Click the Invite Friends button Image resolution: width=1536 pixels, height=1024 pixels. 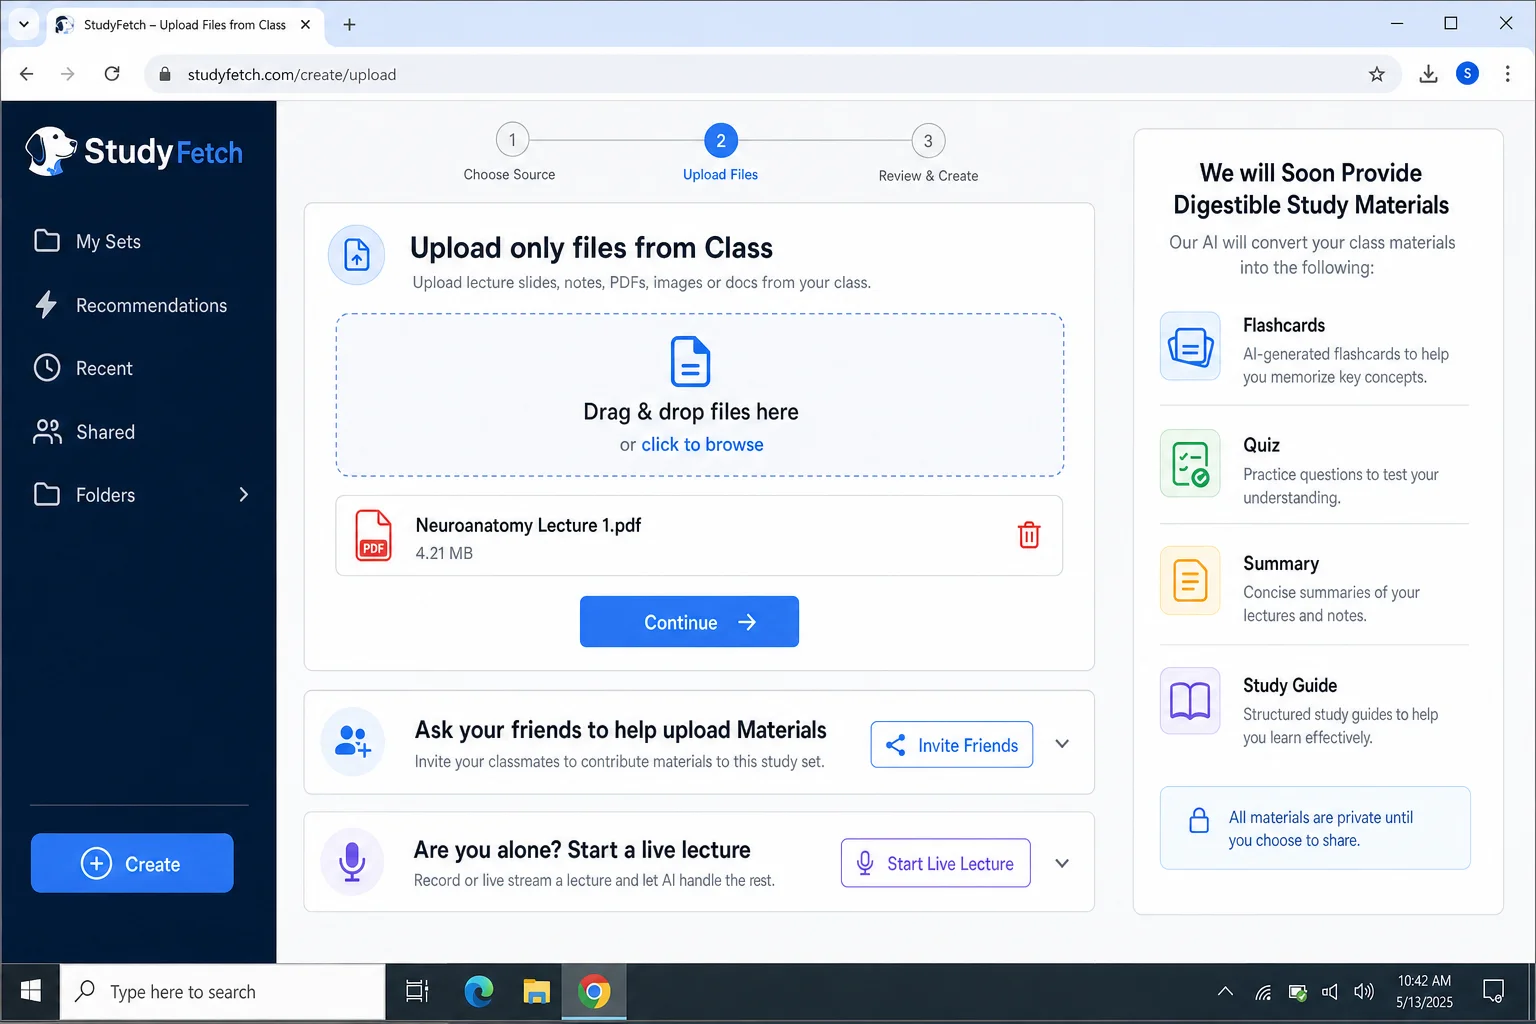pos(952,745)
